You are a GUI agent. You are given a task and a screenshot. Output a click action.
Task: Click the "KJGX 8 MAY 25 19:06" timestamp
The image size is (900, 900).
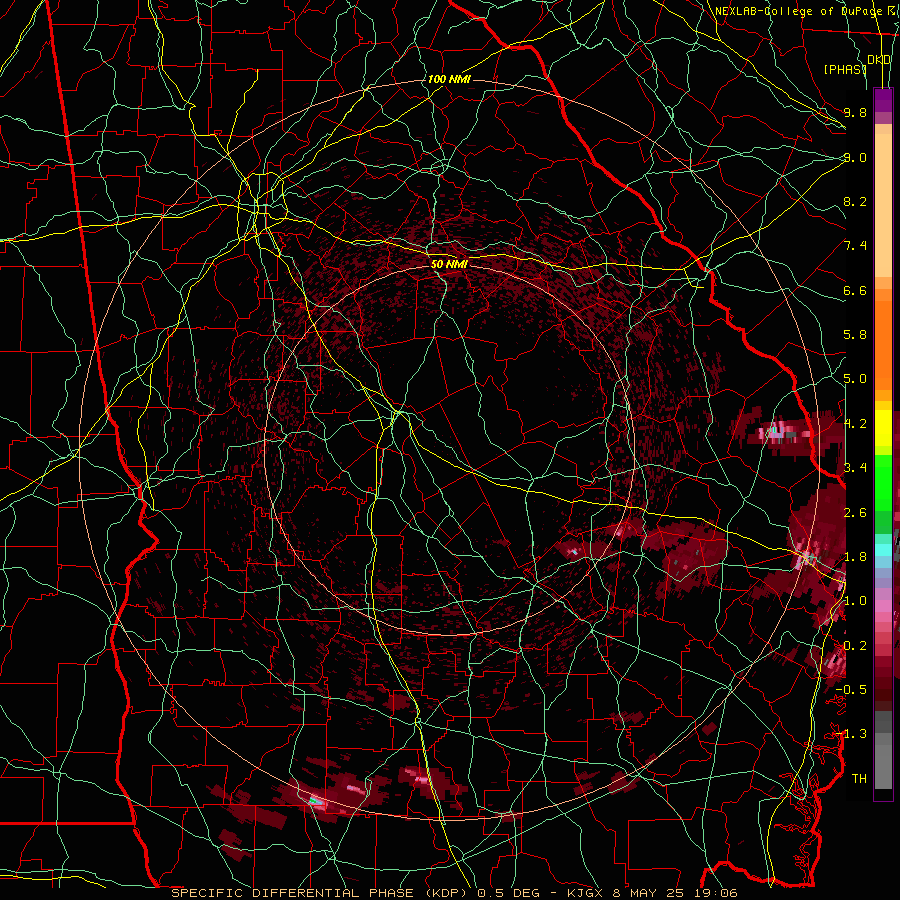[652, 893]
